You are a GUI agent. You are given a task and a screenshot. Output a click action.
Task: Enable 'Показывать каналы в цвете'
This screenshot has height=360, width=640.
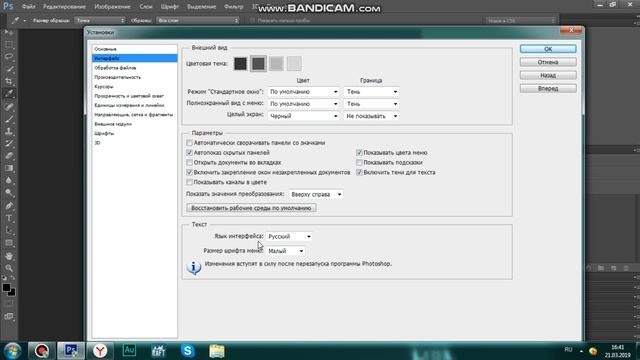pyautogui.click(x=189, y=182)
